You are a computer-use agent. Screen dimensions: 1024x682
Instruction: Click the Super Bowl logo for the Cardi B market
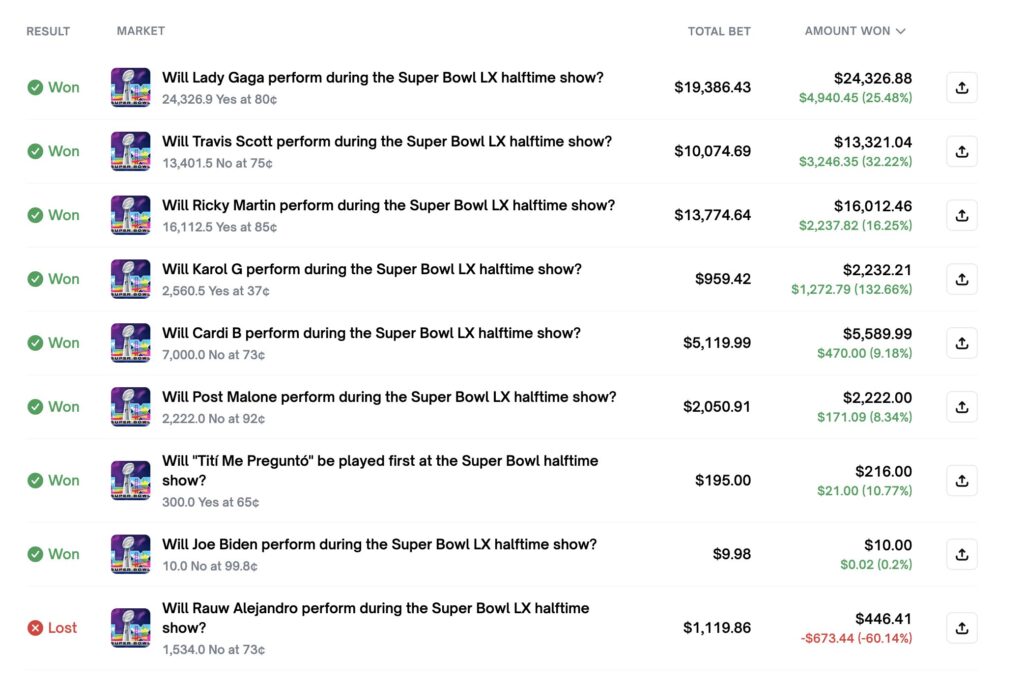click(x=130, y=343)
